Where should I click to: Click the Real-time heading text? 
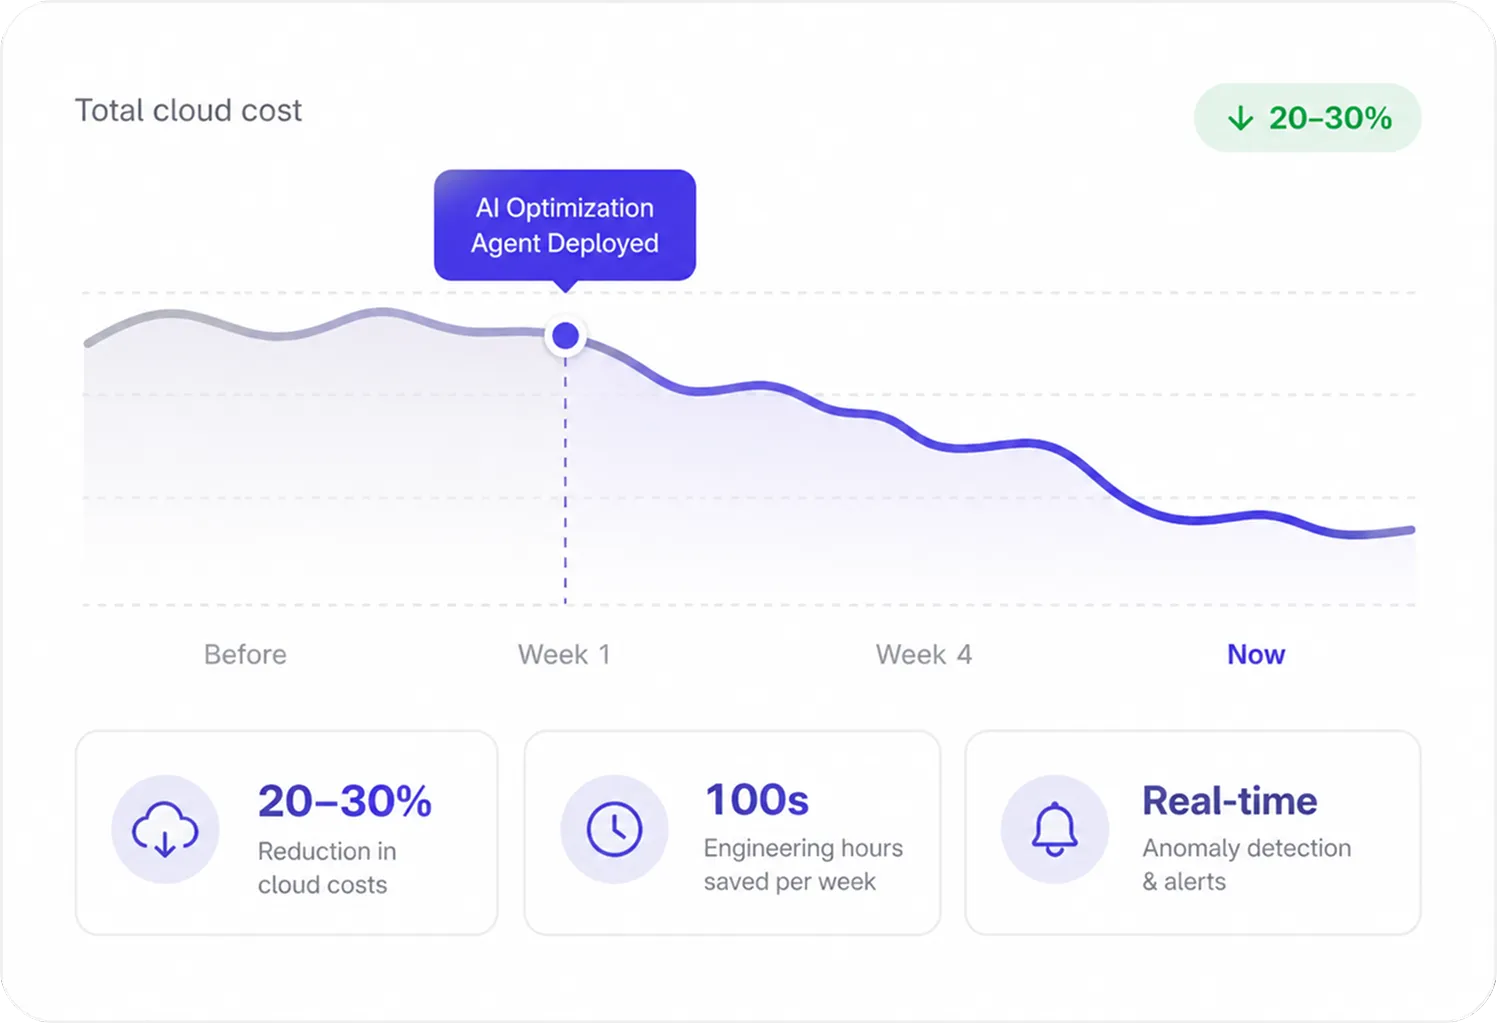[1230, 800]
